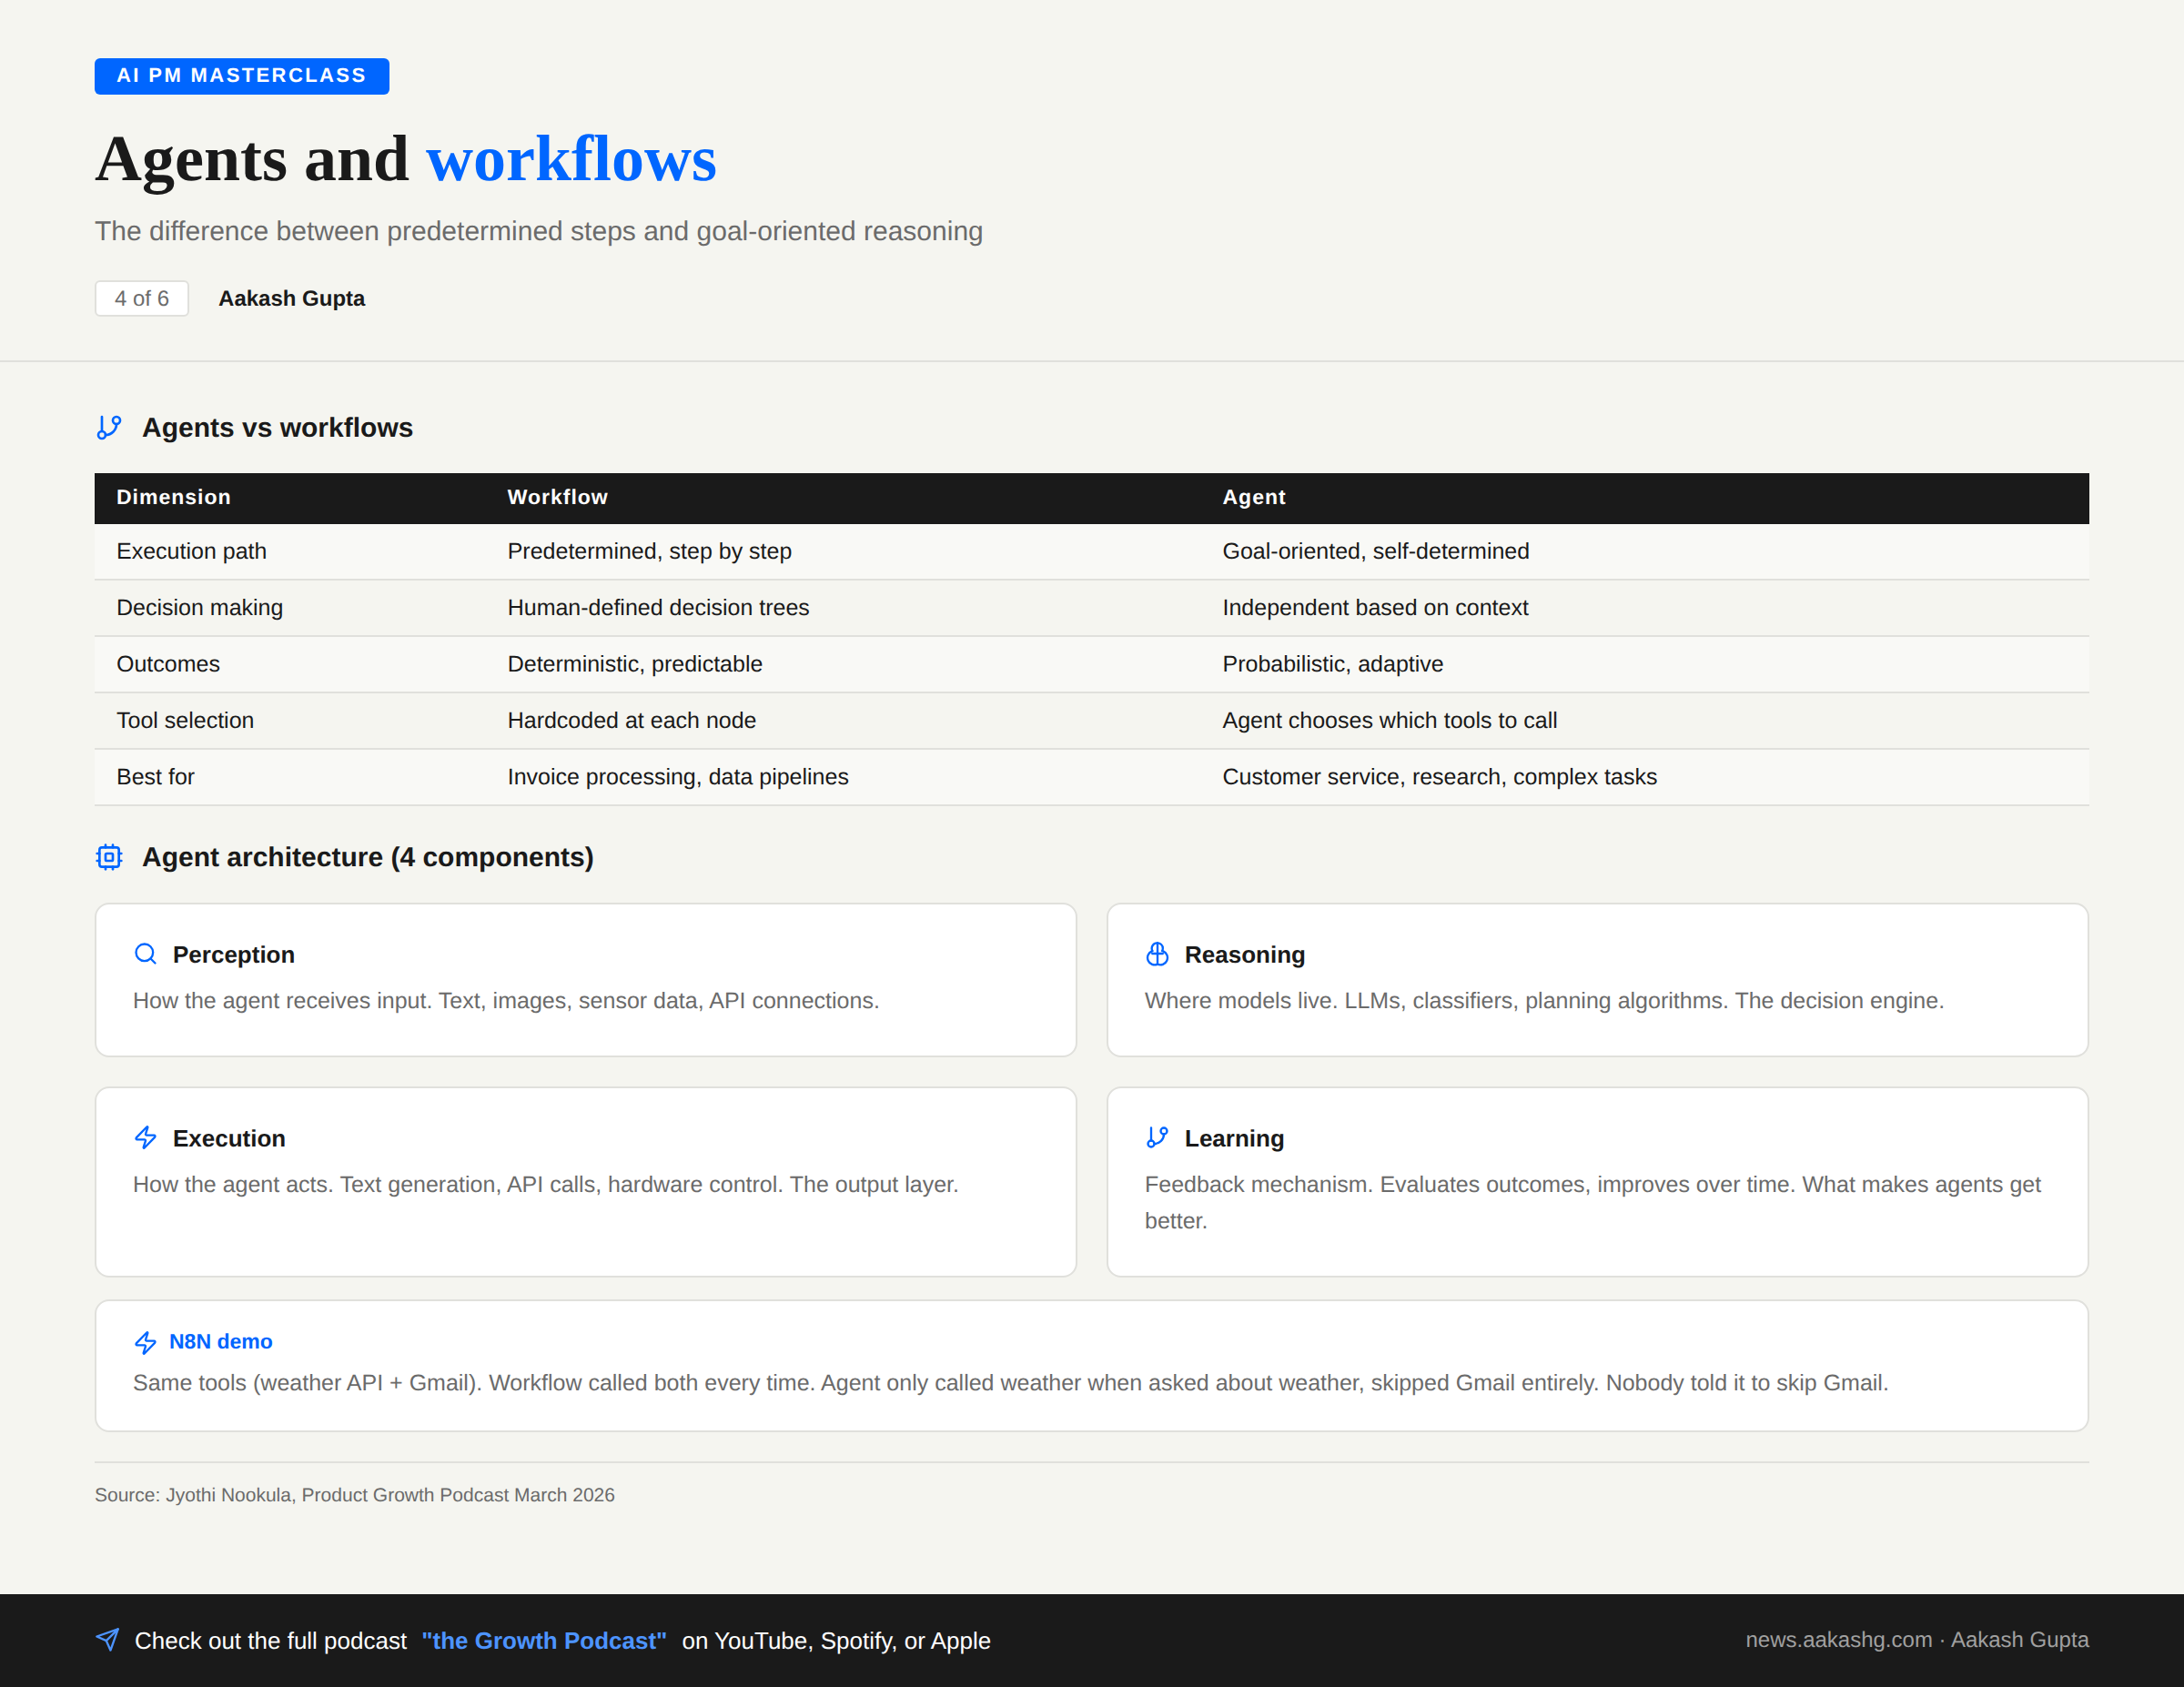Click the branch icon beside Agents vs workflows
The height and width of the screenshot is (1687, 2184).
click(x=109, y=428)
